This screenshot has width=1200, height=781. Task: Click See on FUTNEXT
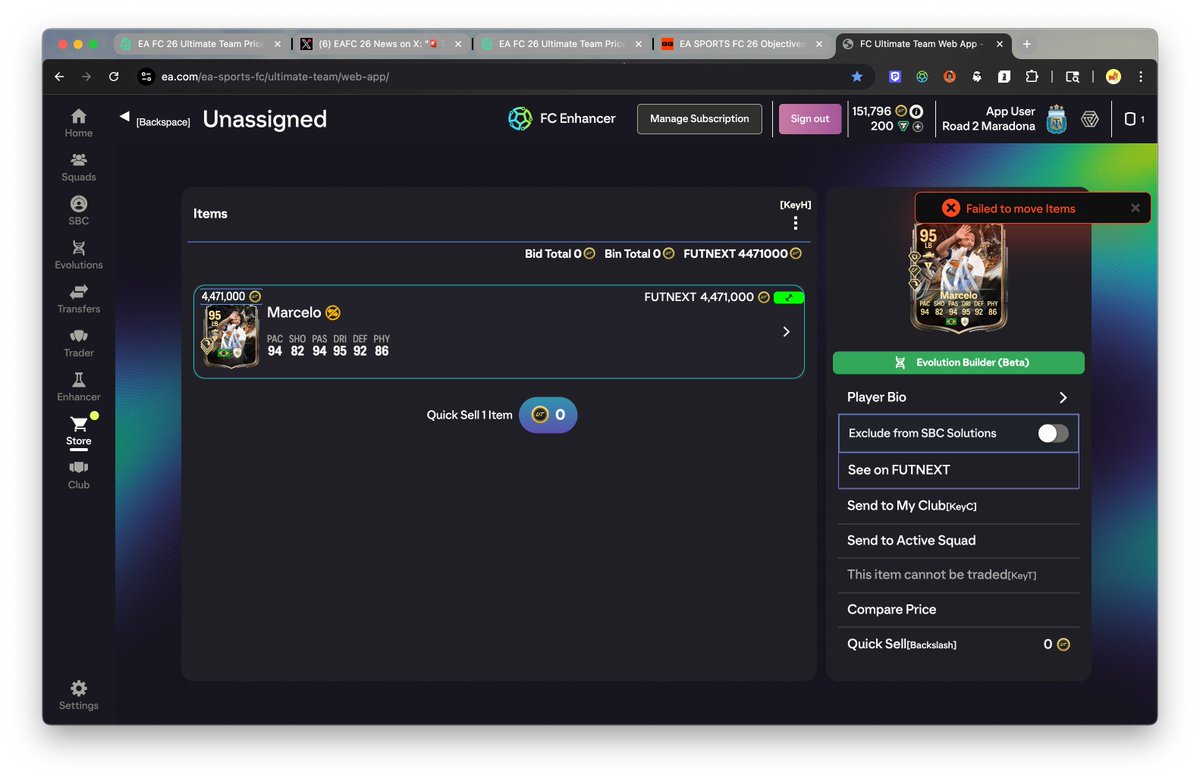(958, 470)
